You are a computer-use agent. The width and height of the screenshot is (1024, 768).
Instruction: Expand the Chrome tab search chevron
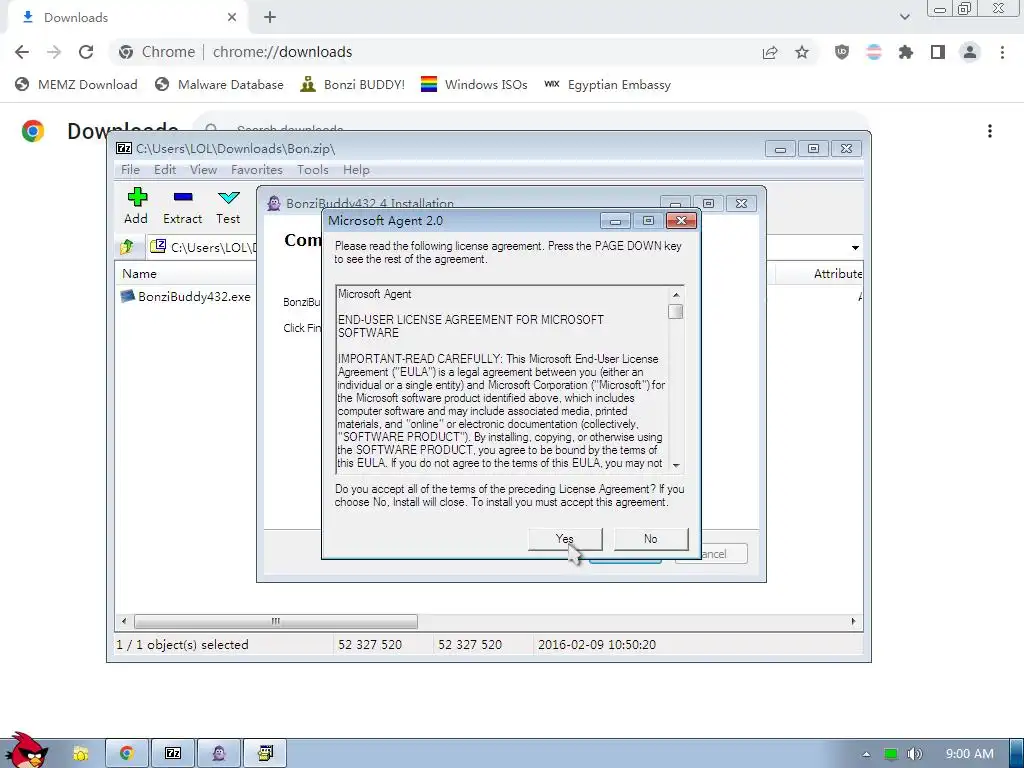pos(904,17)
